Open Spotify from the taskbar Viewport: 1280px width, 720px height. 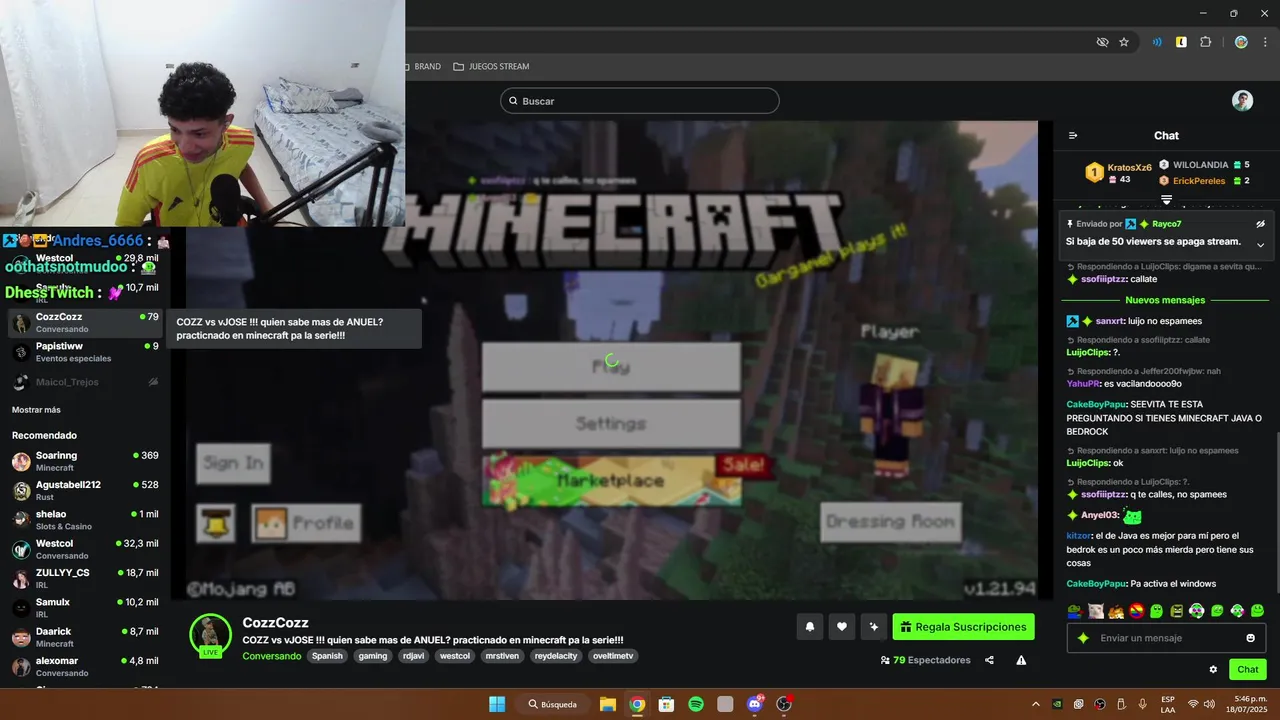click(x=696, y=704)
